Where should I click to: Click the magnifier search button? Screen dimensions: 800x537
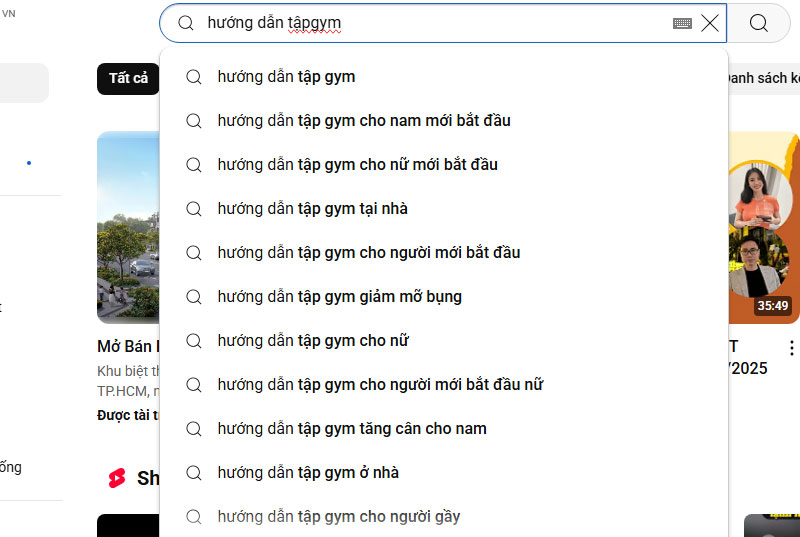pyautogui.click(x=758, y=23)
